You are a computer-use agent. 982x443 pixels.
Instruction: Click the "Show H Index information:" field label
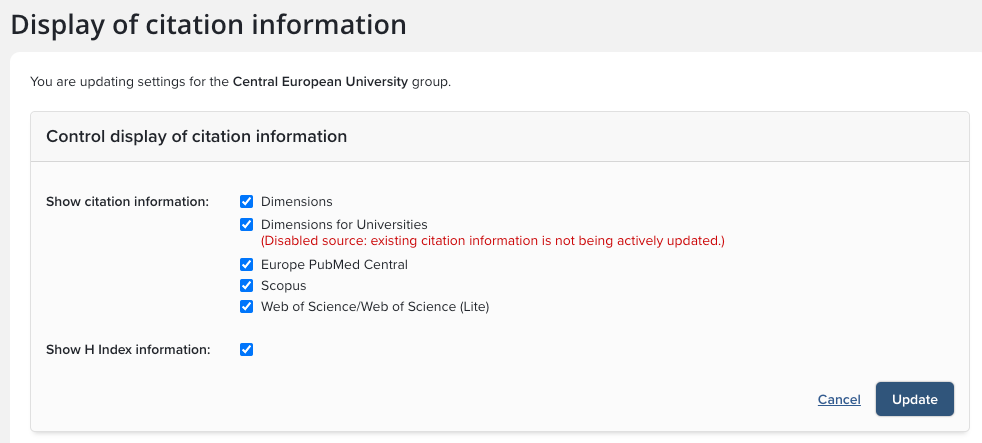tap(128, 350)
